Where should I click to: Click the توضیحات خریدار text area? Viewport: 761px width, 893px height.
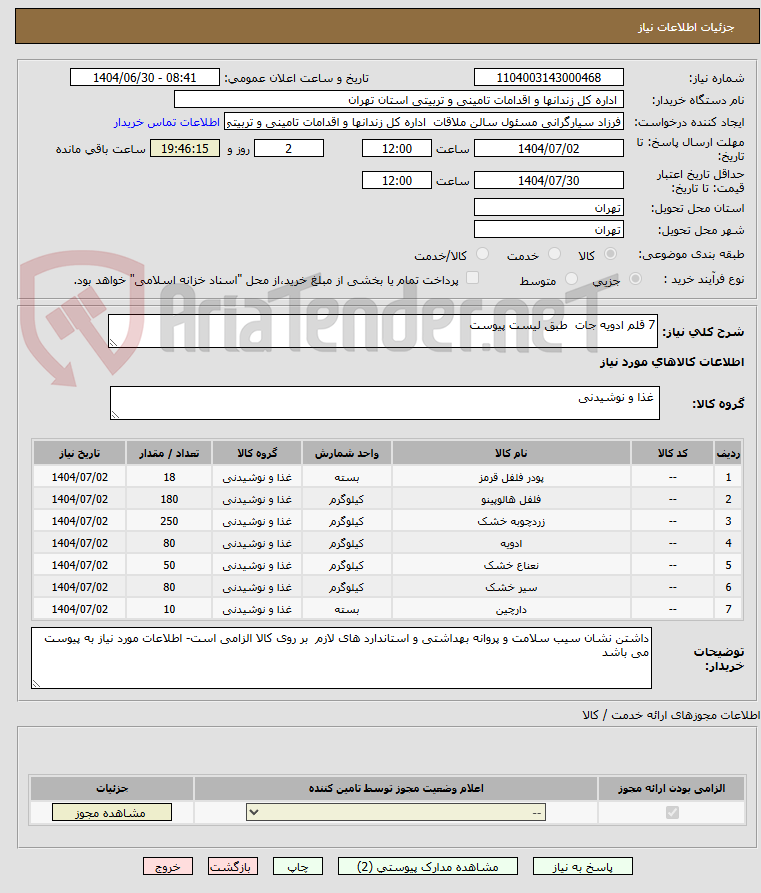point(341,658)
